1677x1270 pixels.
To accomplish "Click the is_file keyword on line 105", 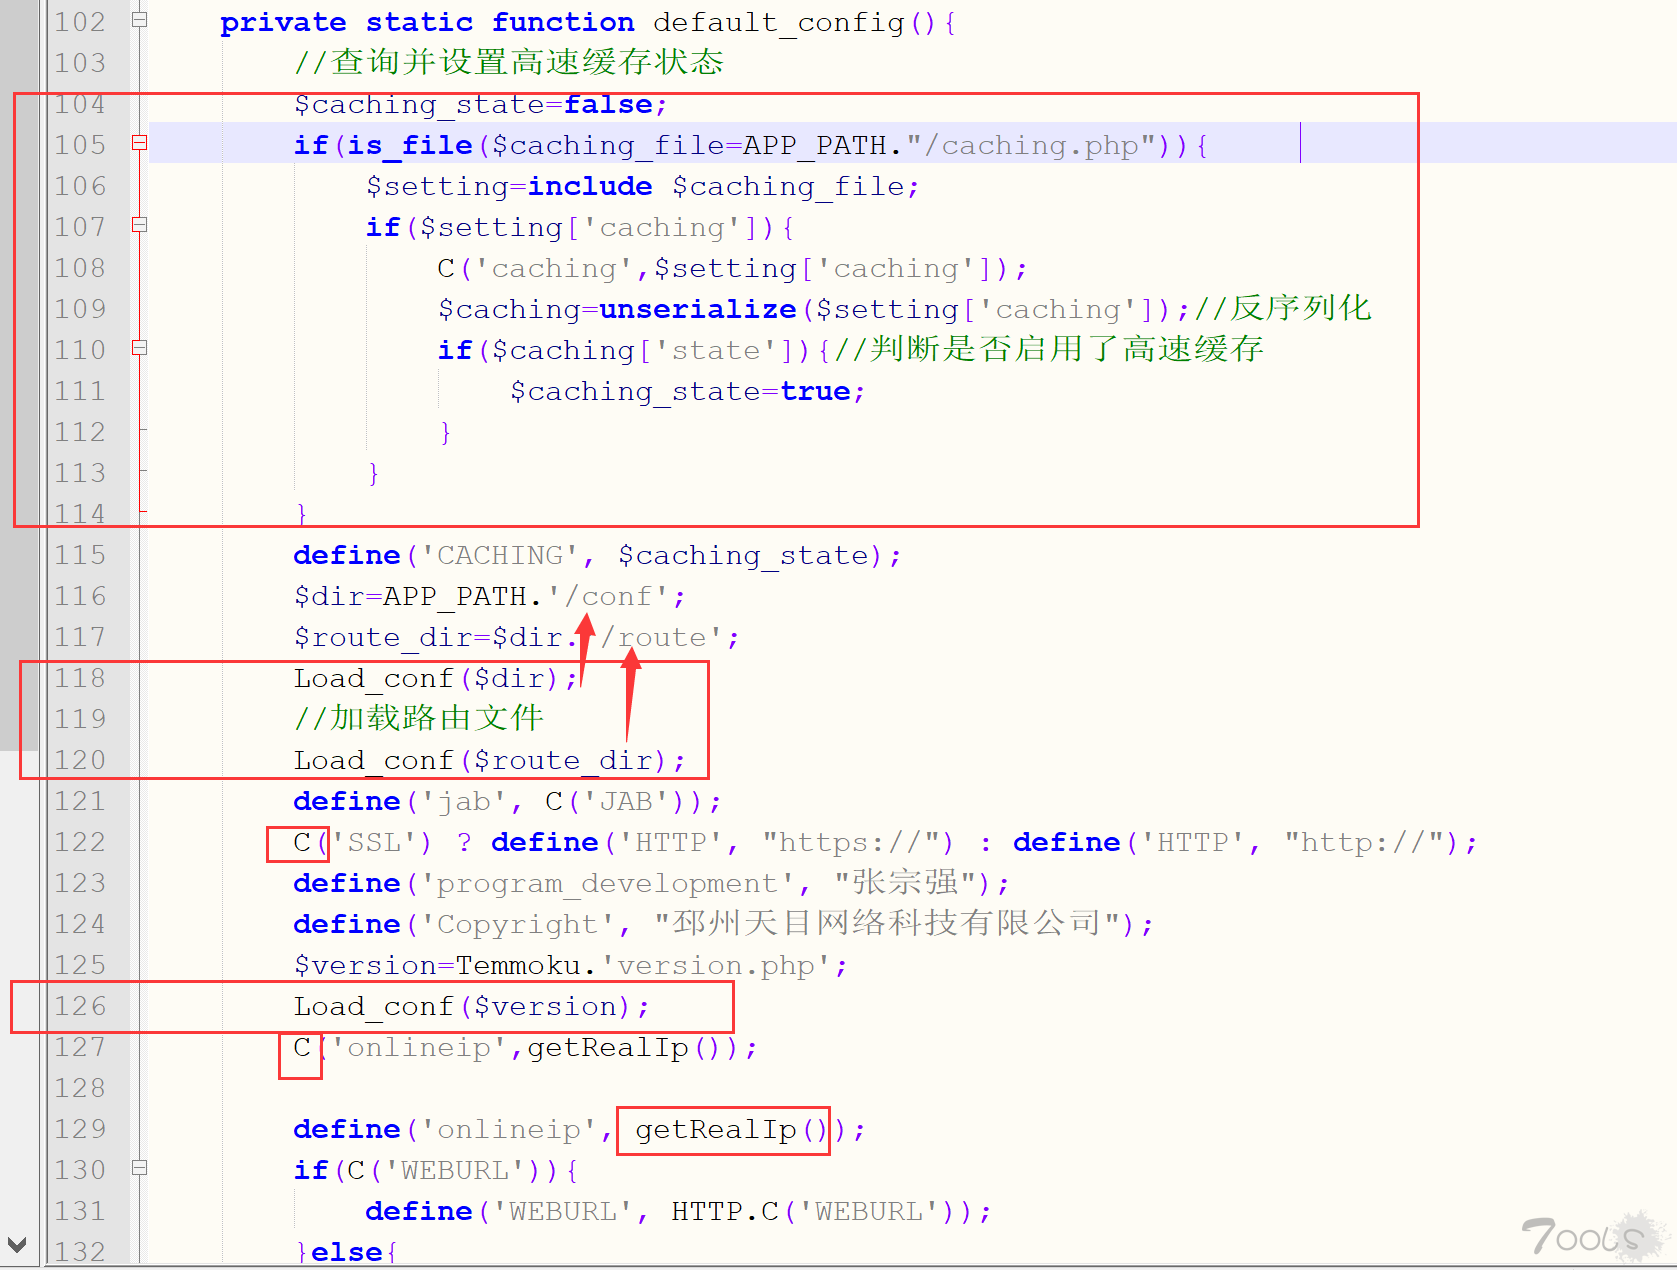I will click(410, 146).
